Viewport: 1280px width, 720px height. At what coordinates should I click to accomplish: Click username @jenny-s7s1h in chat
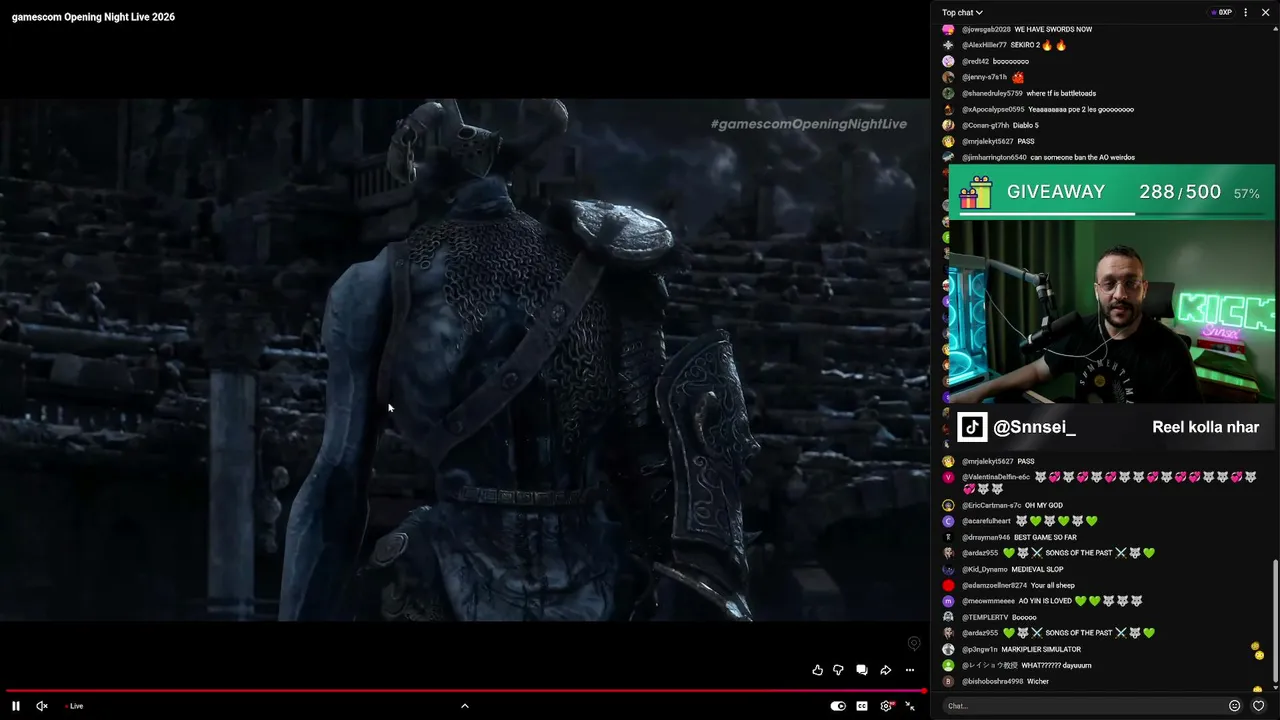tap(984, 77)
